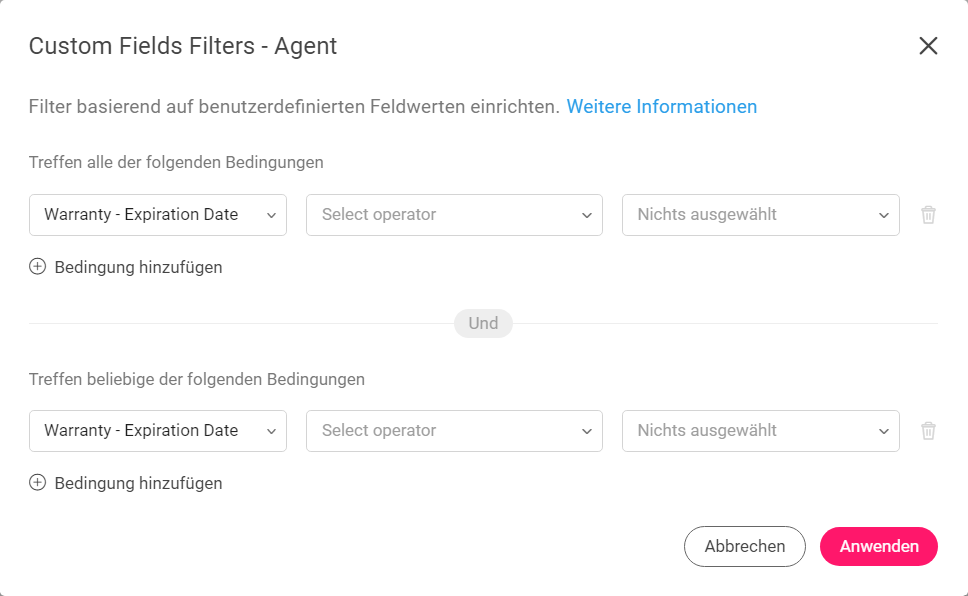Image resolution: width=968 pixels, height=596 pixels.
Task: Open Warranty - Expiration Date field dropdown under 'Treffen alle'
Action: [158, 215]
